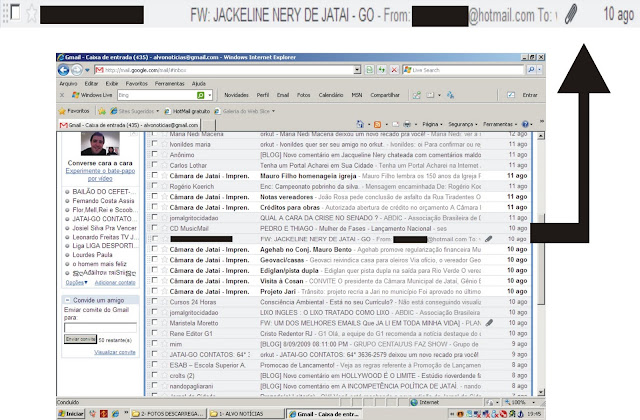Tick checkbox for Carlos Lothar email
The width and height of the screenshot is (640, 420).
click(x=154, y=165)
